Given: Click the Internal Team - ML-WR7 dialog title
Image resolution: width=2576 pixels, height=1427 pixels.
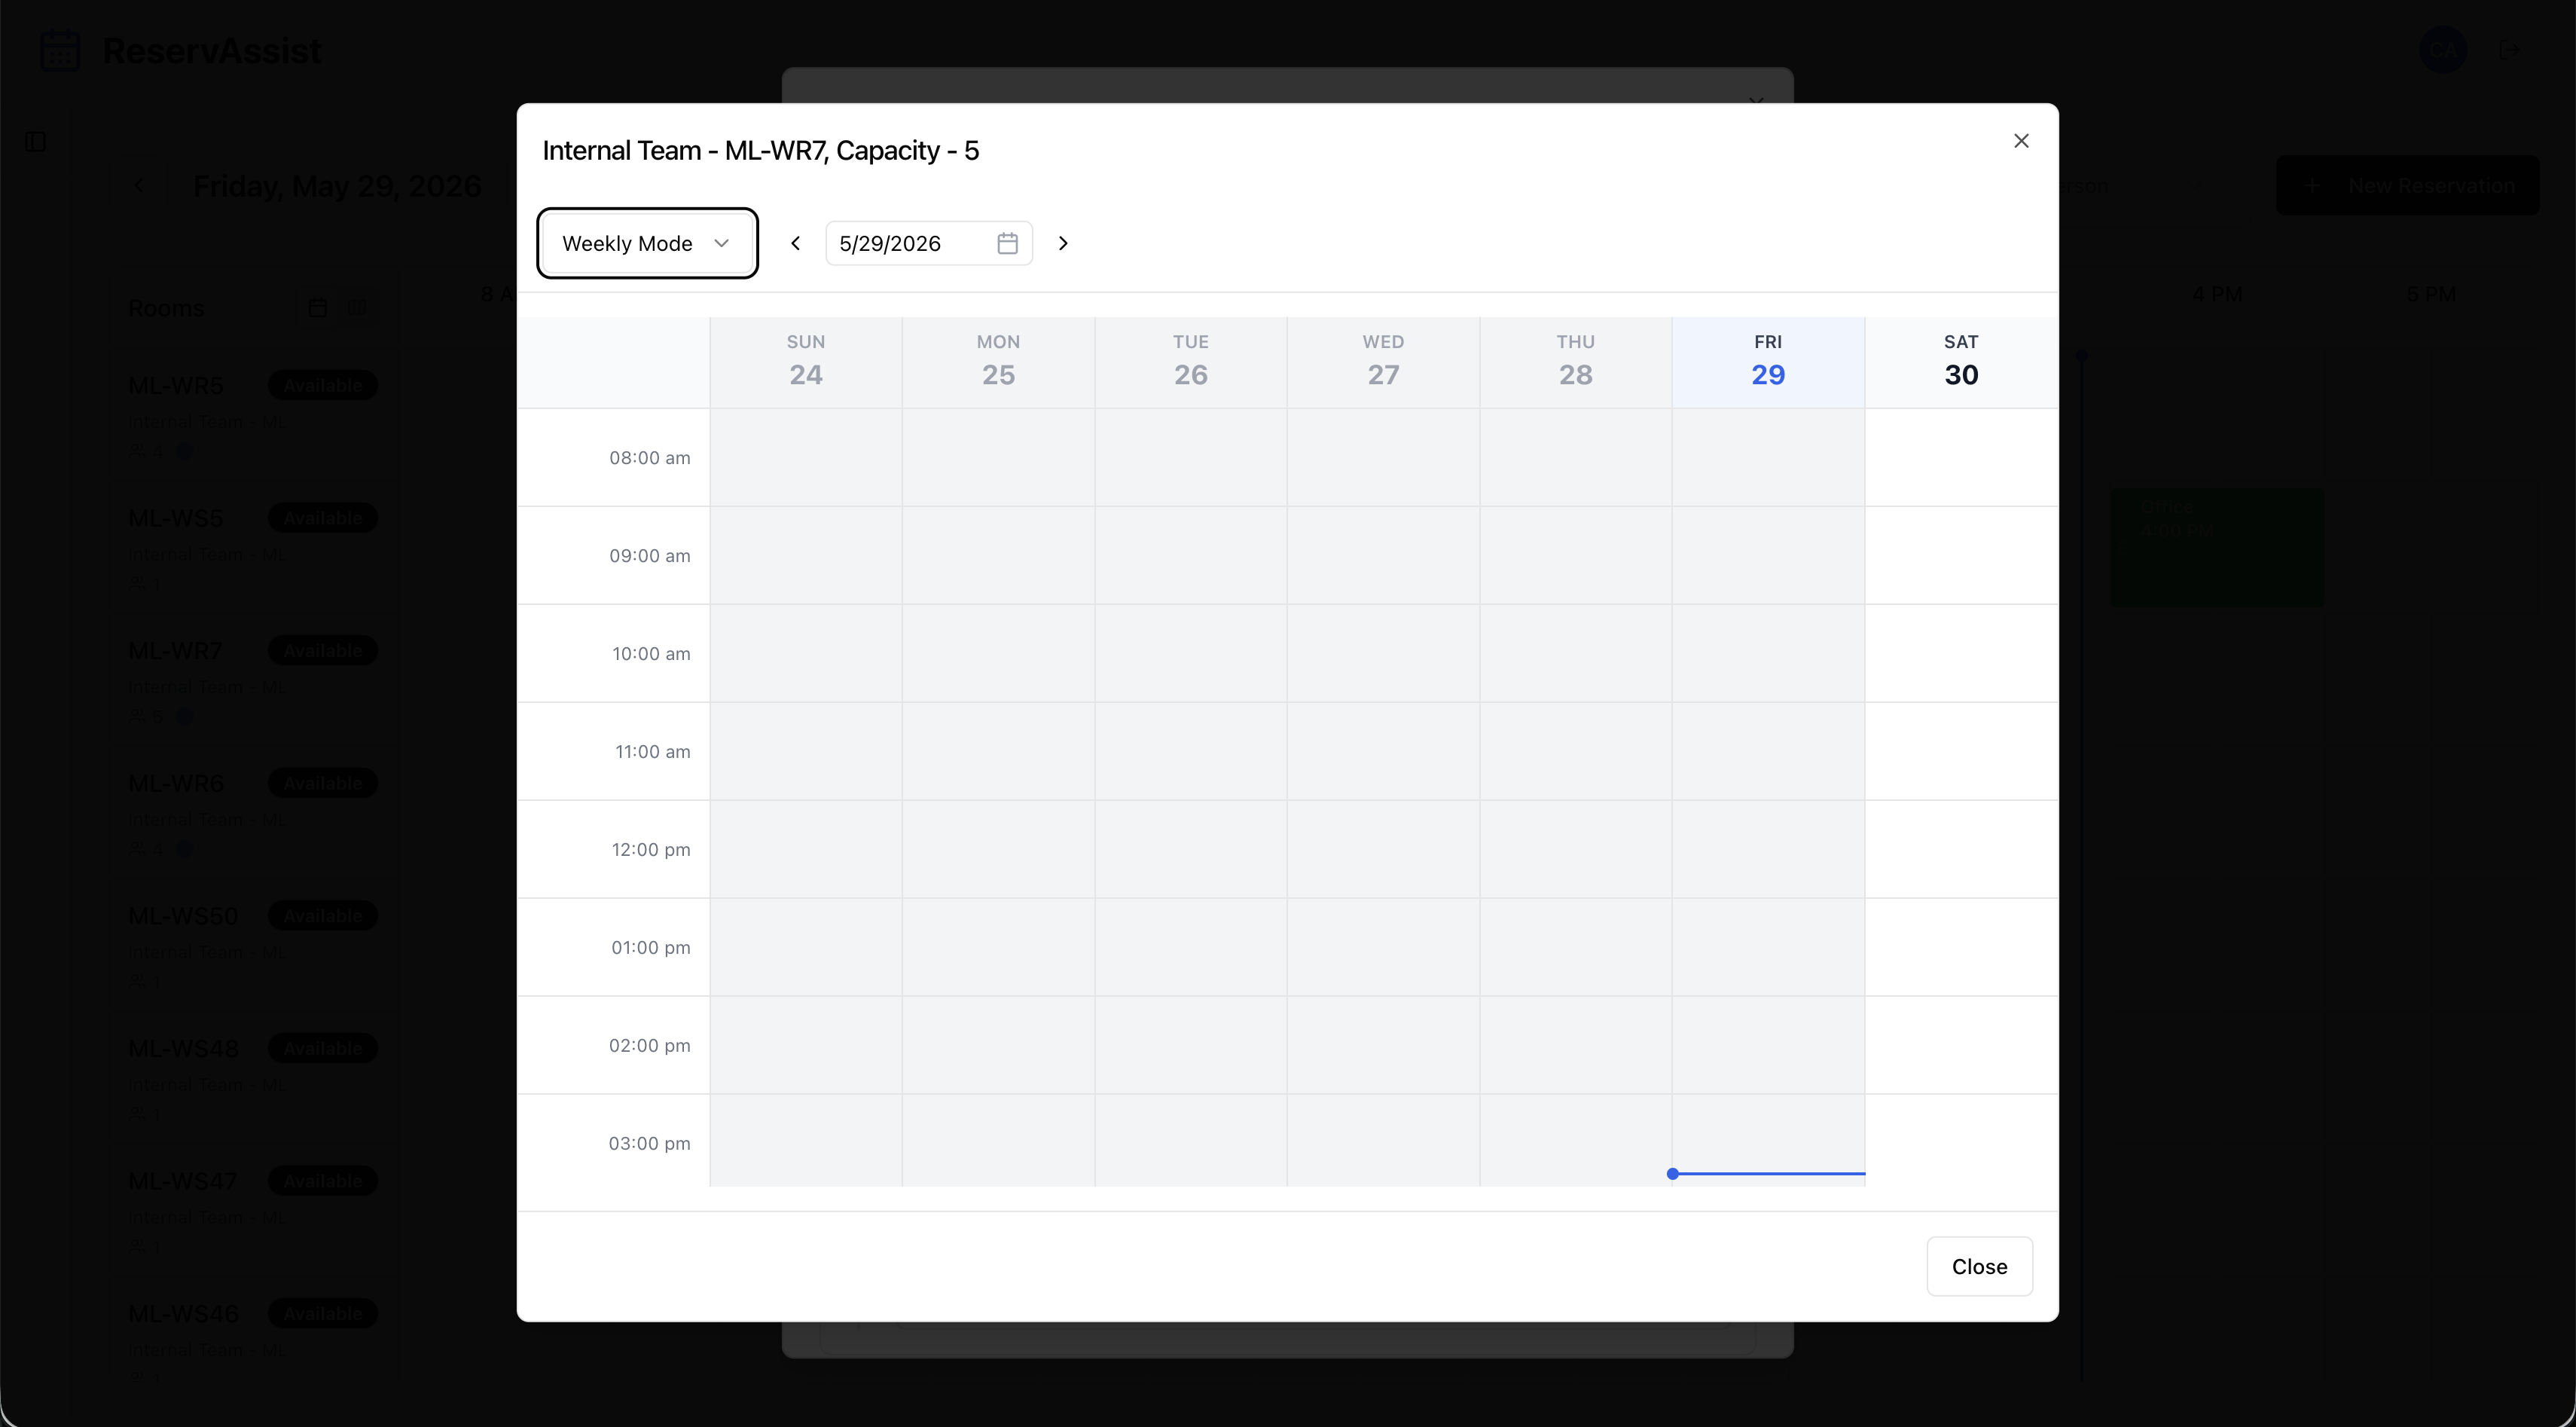Looking at the screenshot, I should click(x=761, y=151).
